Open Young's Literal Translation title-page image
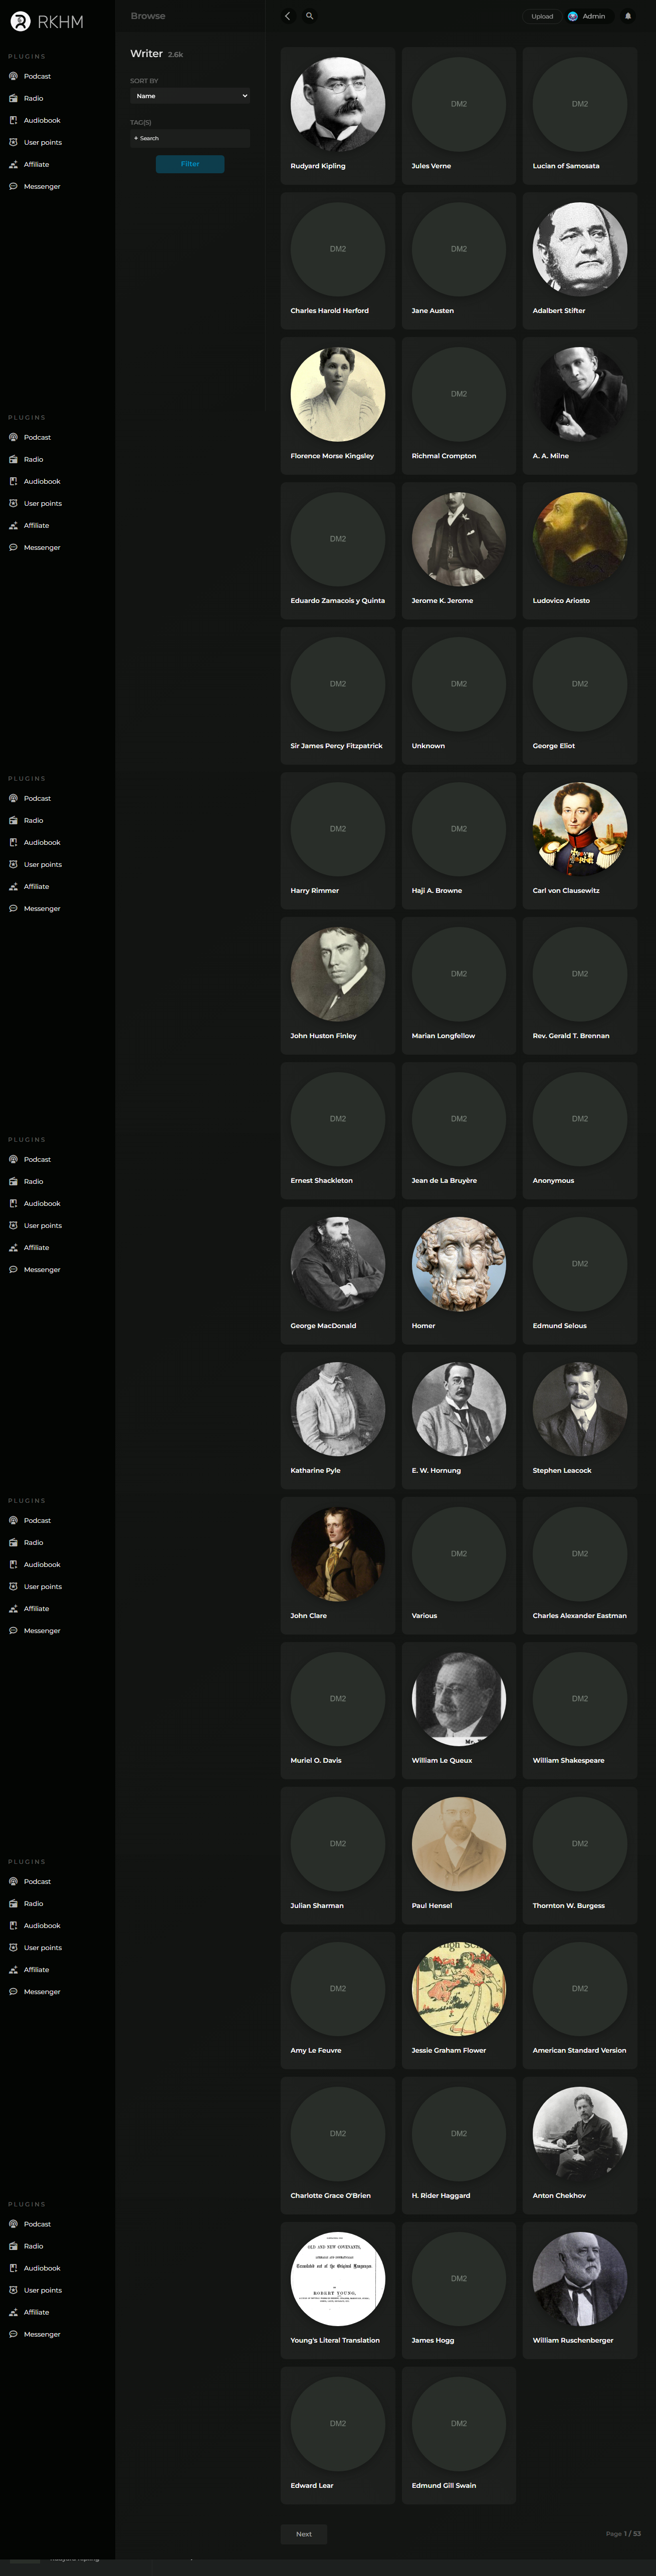This screenshot has height=2576, width=656. click(338, 2279)
